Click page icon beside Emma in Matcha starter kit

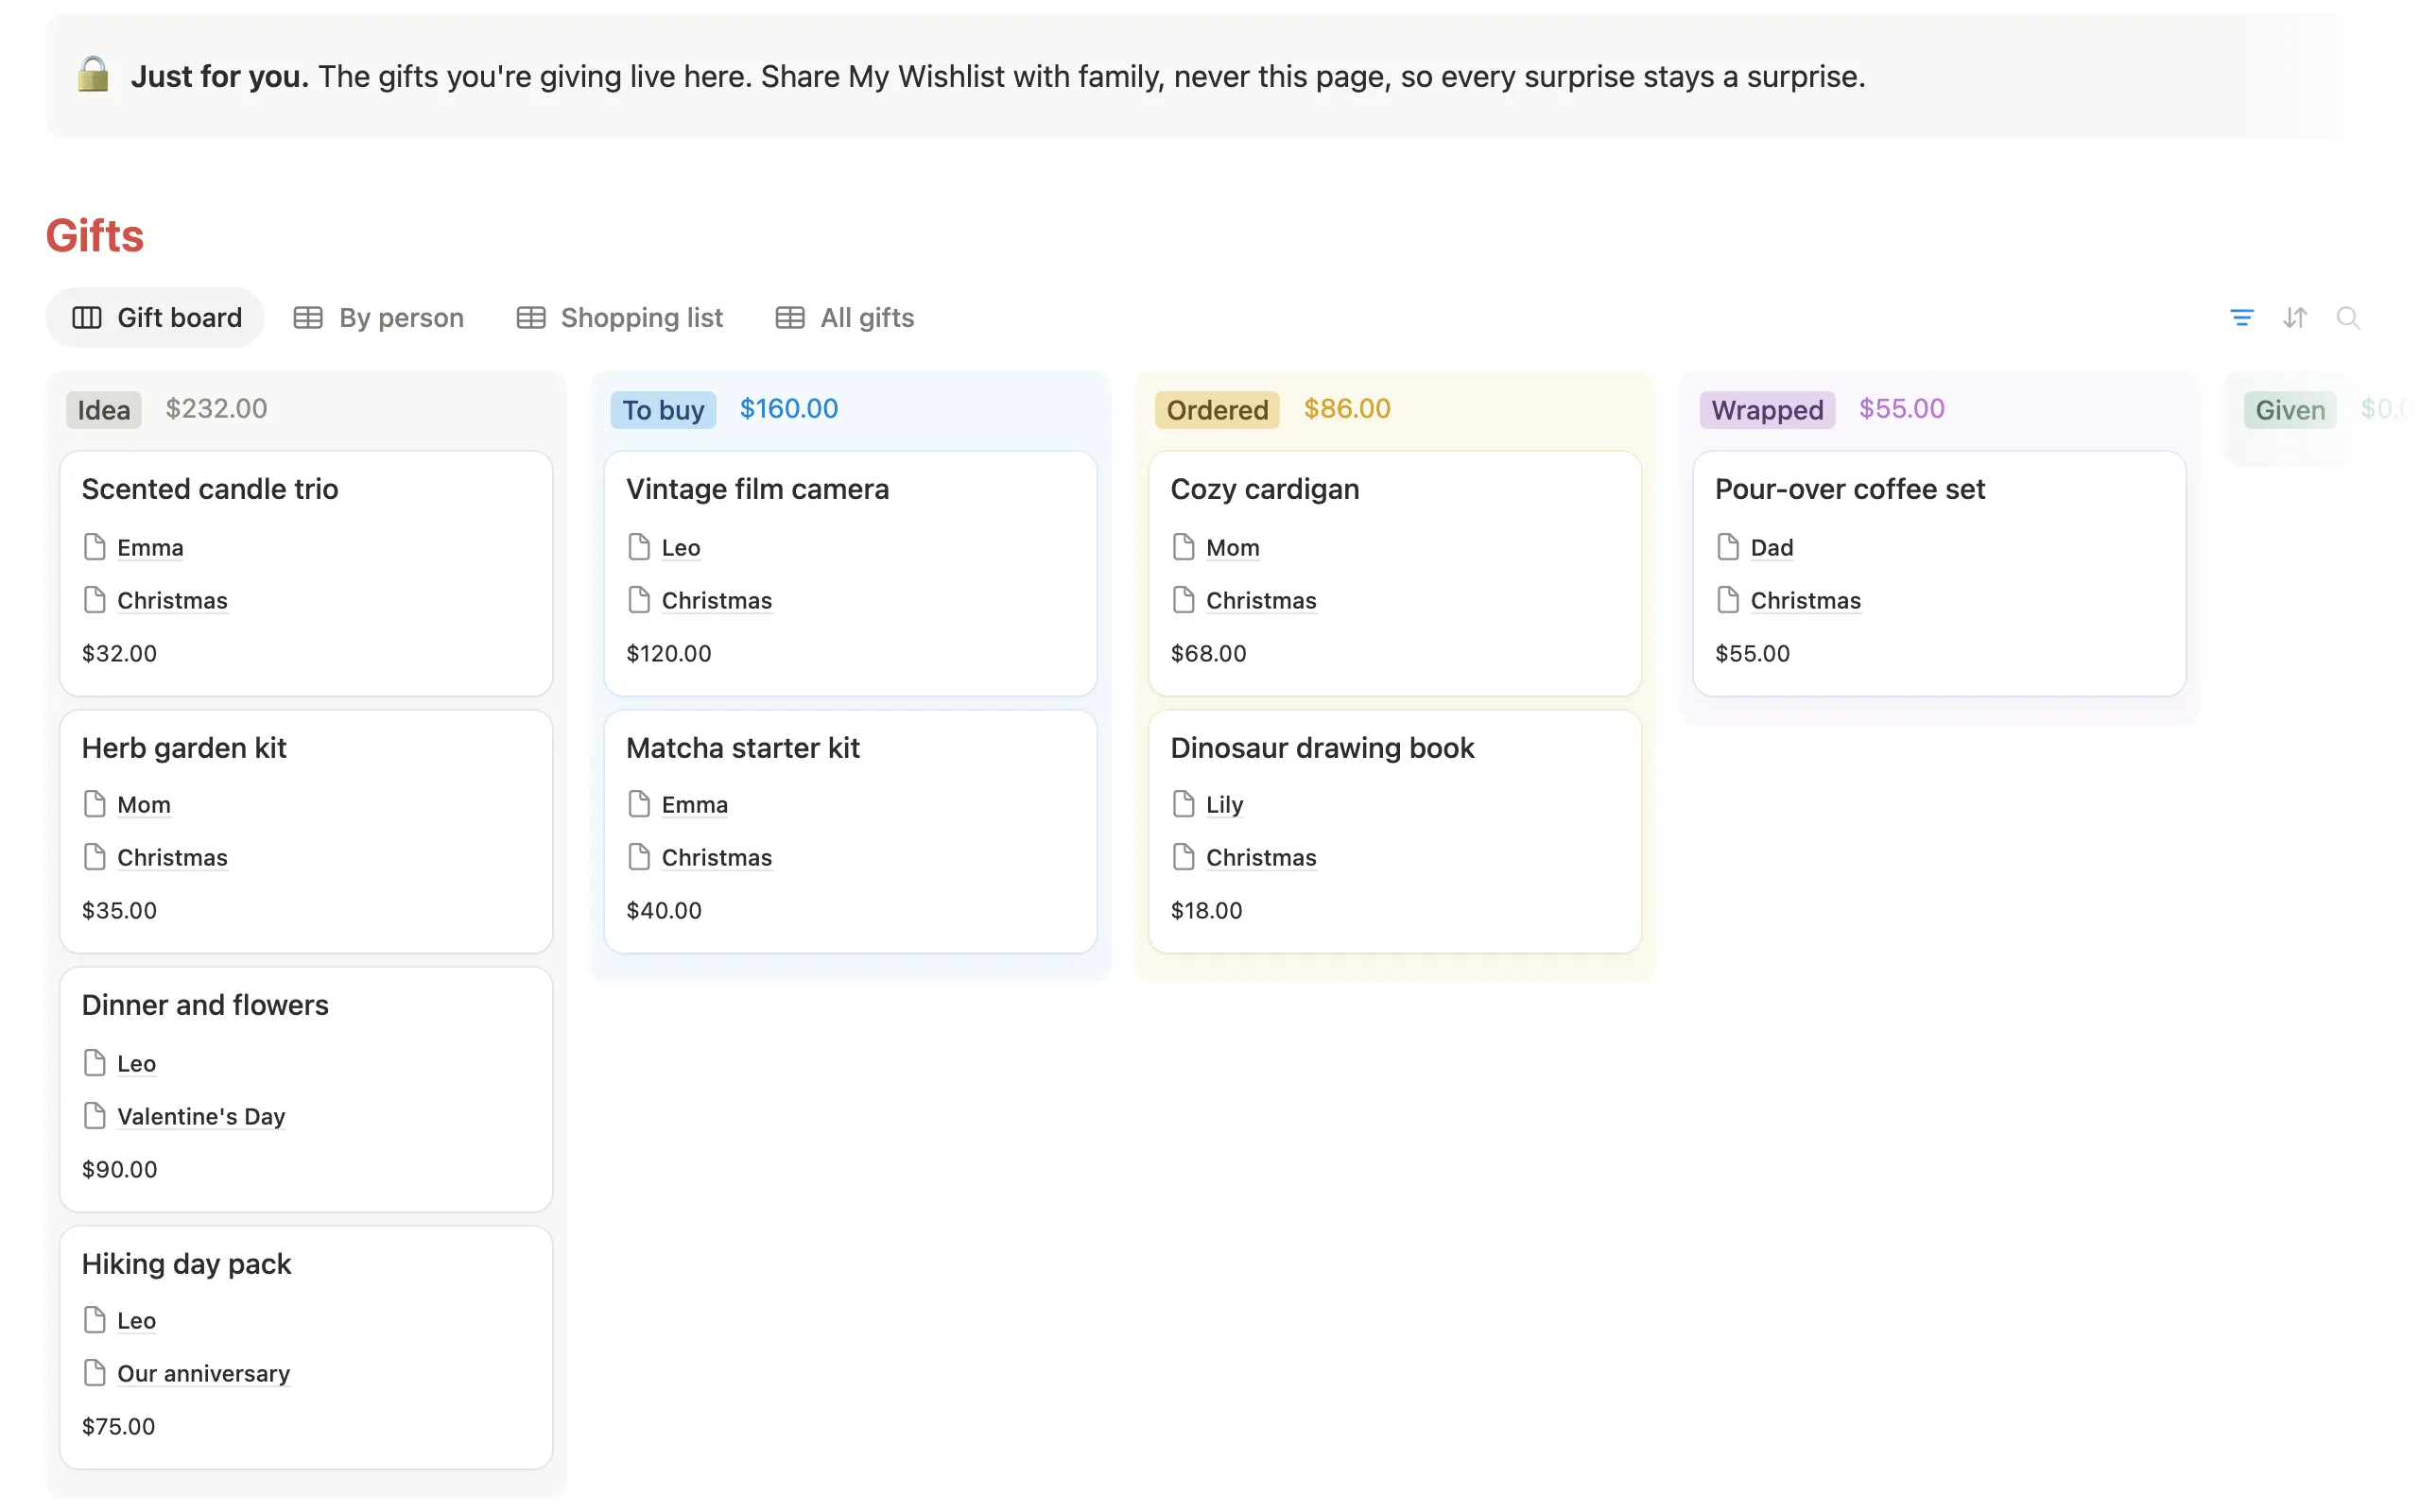tap(639, 804)
